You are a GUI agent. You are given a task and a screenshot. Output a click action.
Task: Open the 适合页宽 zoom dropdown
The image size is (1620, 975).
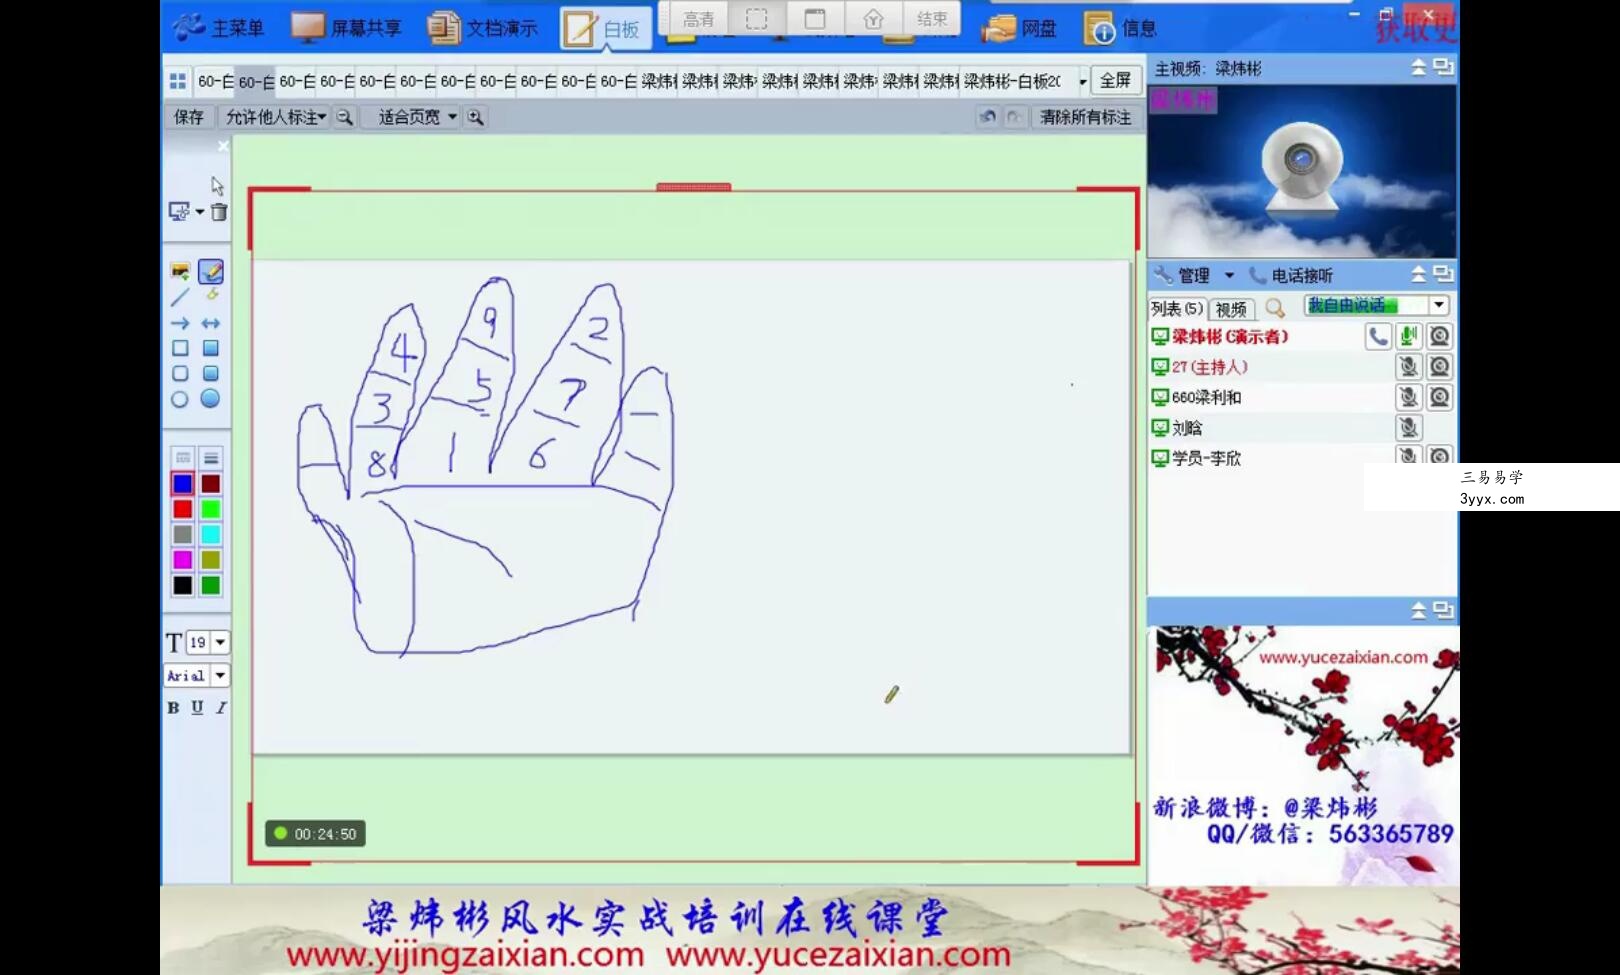click(416, 117)
